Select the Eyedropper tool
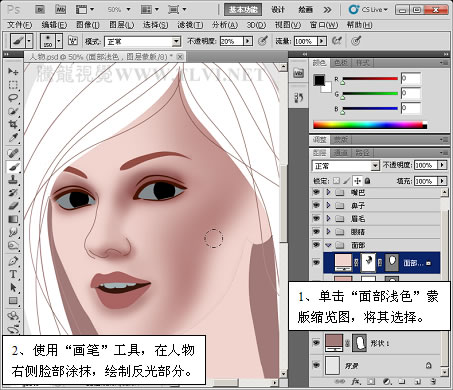453x390 pixels. pyautogui.click(x=13, y=137)
